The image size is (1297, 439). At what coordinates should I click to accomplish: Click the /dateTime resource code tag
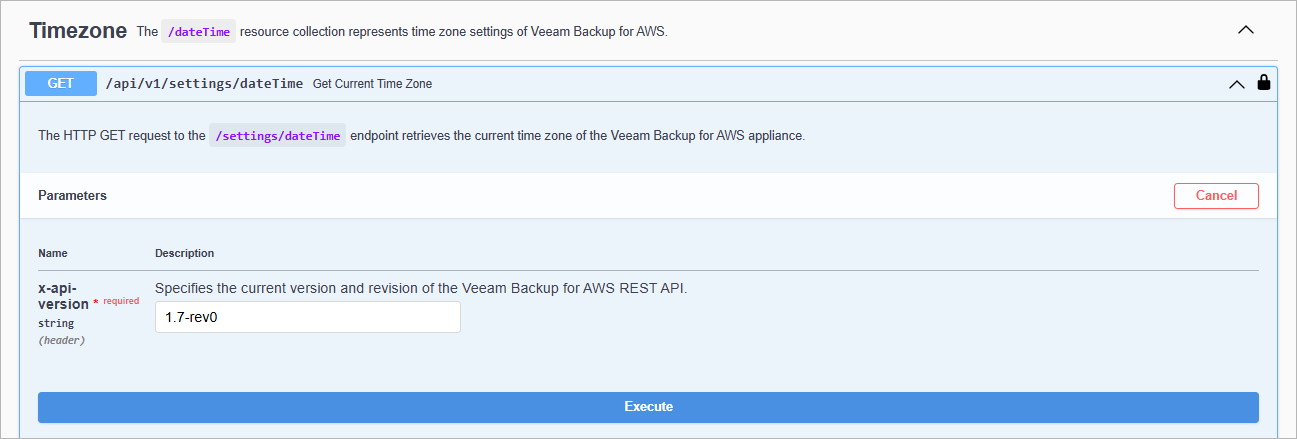point(199,32)
